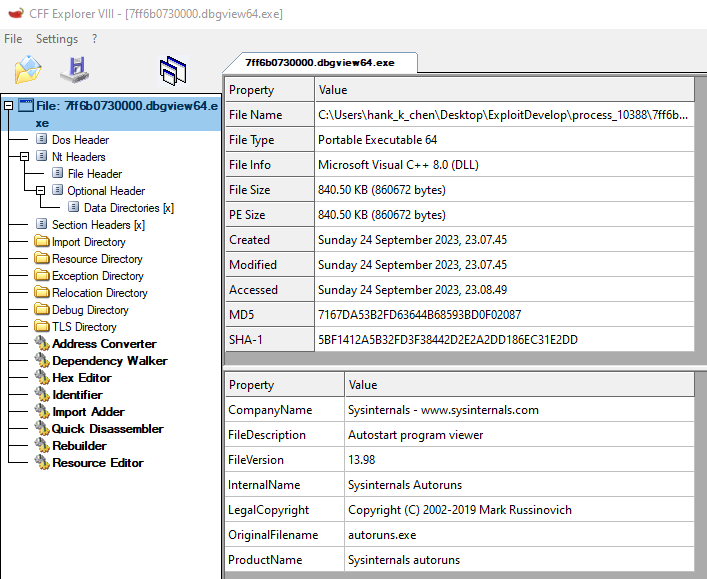
Task: Open the ? help menu
Action: pos(94,39)
